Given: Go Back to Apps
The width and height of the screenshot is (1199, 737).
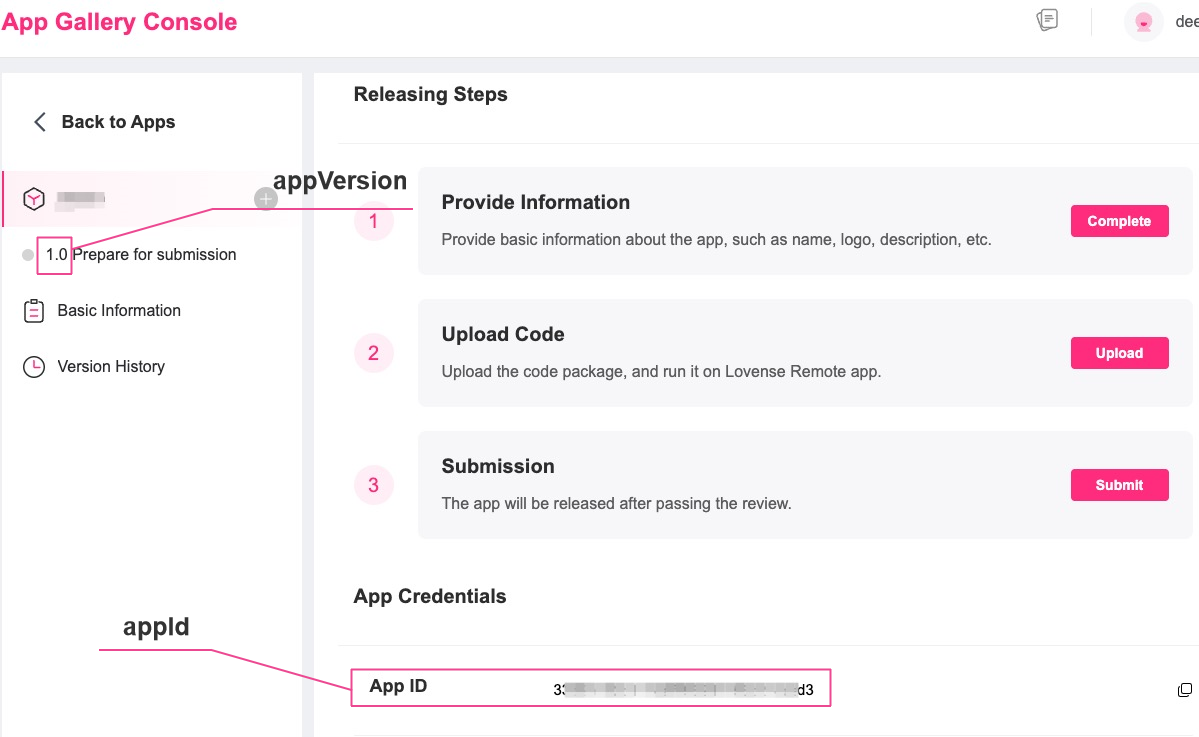Looking at the screenshot, I should point(118,122).
